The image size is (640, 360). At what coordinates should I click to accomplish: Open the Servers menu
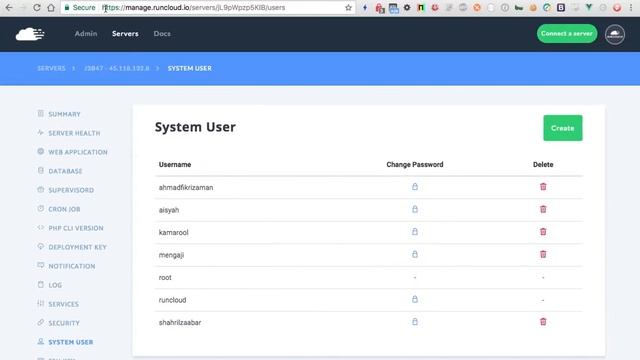125,33
